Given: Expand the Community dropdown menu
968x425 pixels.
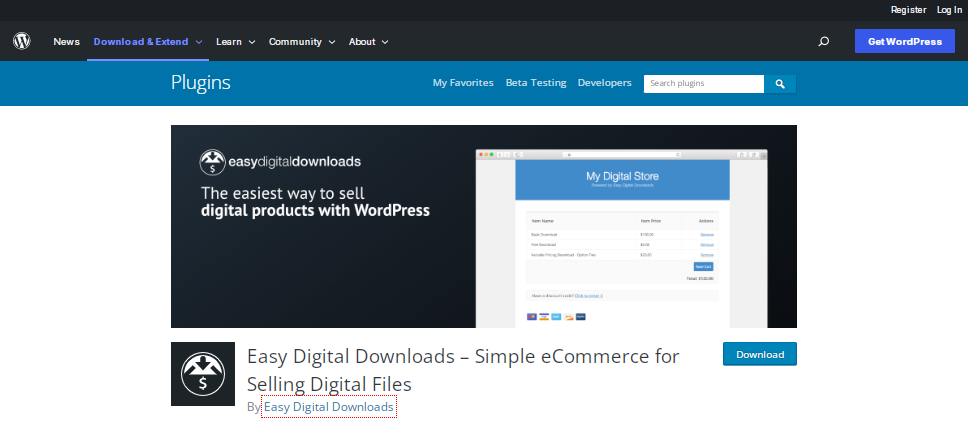Looking at the screenshot, I should pos(302,41).
